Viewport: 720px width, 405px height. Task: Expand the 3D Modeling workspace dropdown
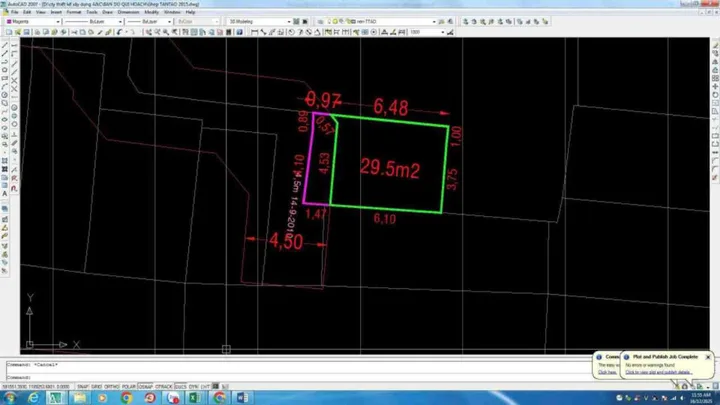[259, 22]
